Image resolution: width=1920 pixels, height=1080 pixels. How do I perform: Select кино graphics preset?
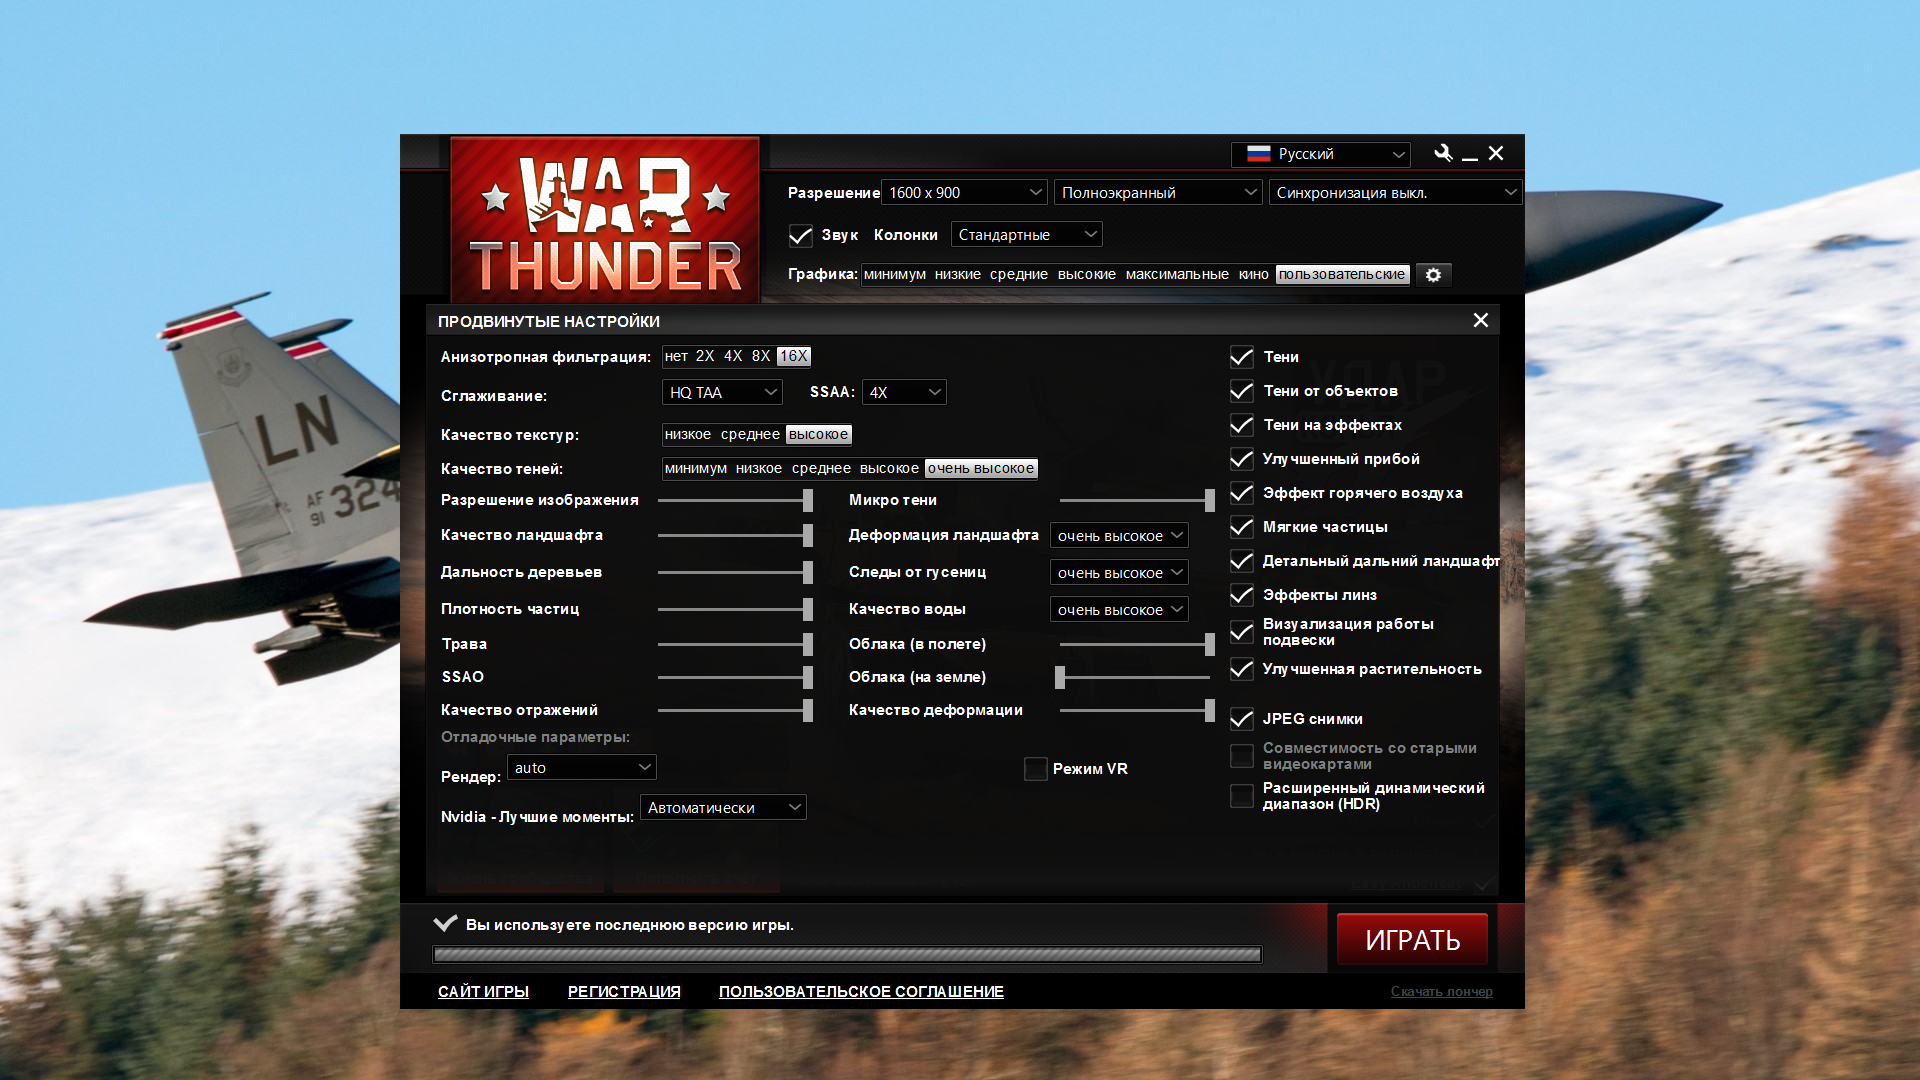tap(1253, 274)
